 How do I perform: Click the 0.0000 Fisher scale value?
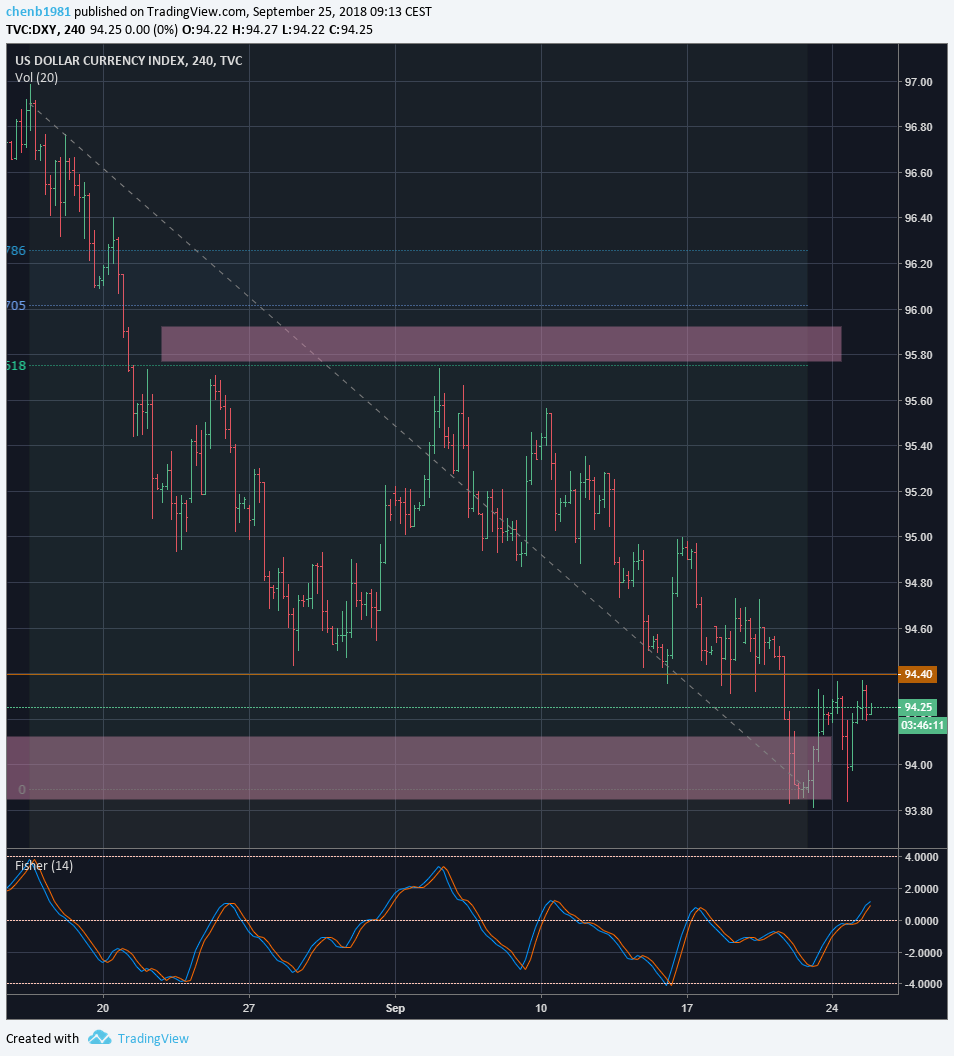click(922, 921)
